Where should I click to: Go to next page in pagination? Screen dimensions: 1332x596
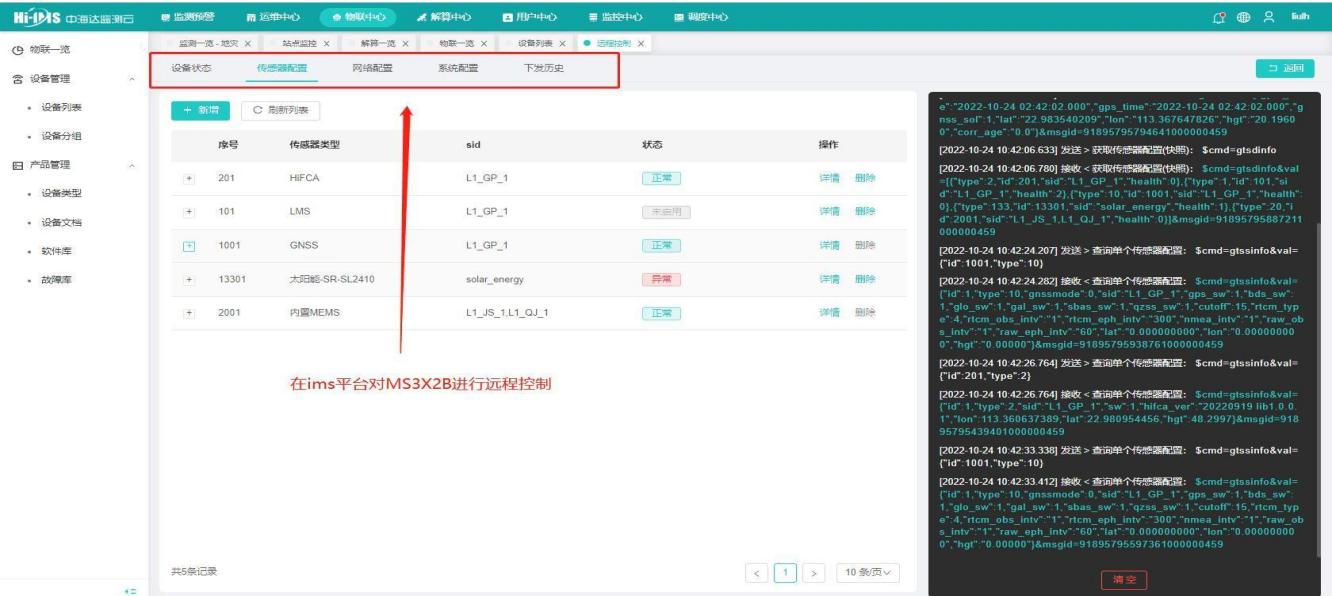(815, 572)
